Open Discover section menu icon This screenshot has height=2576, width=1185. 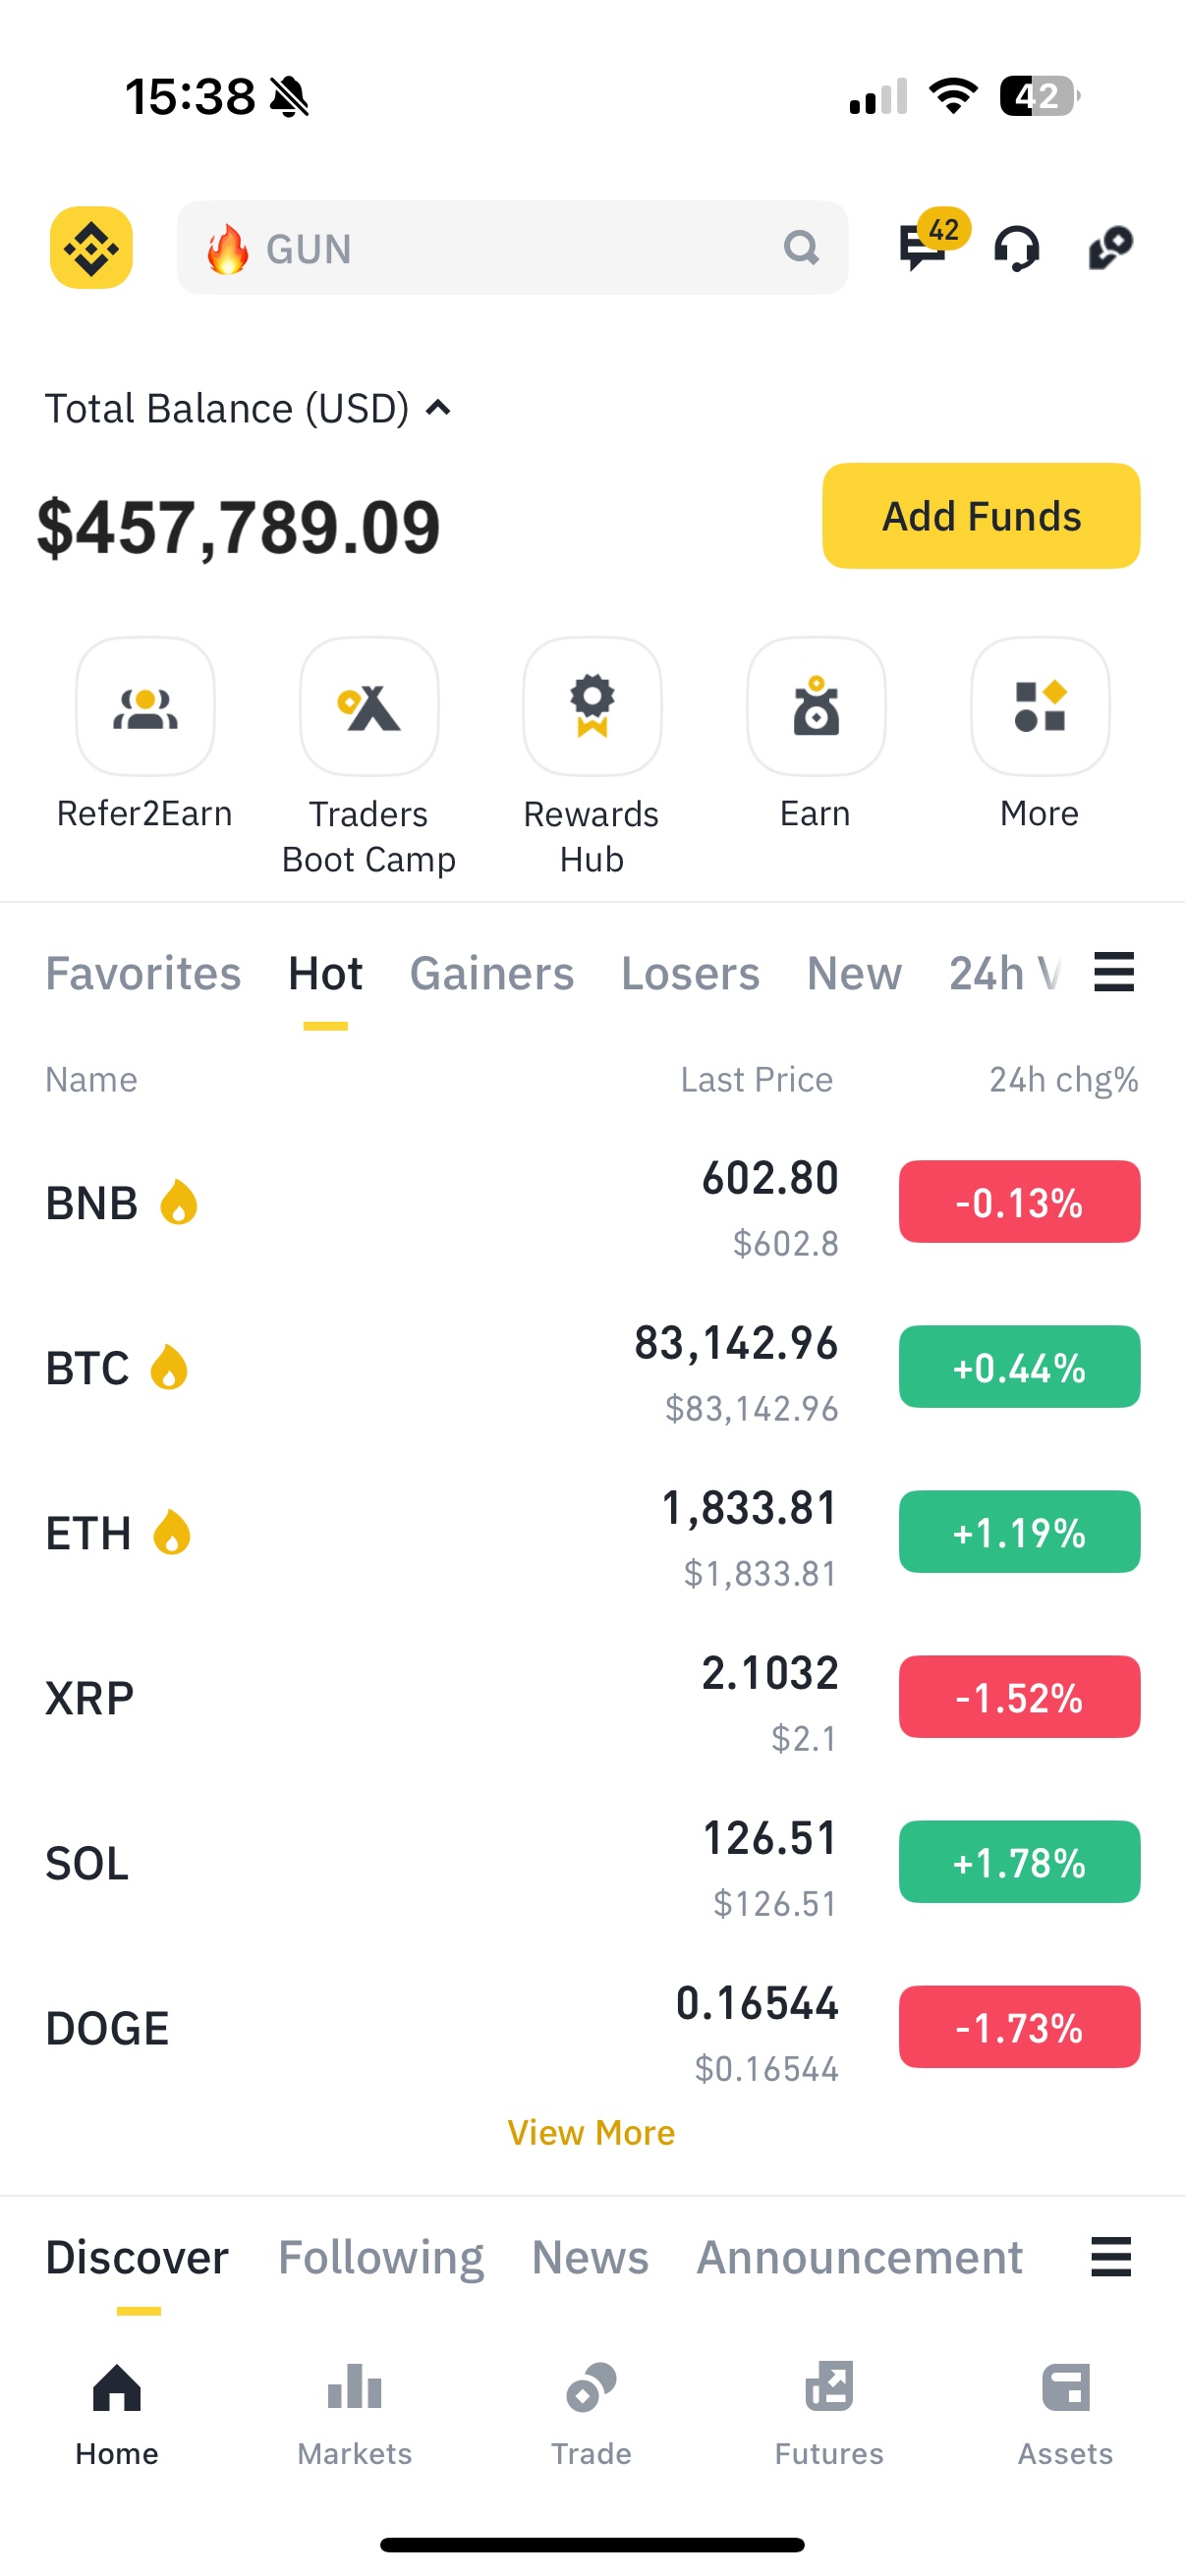1111,2257
